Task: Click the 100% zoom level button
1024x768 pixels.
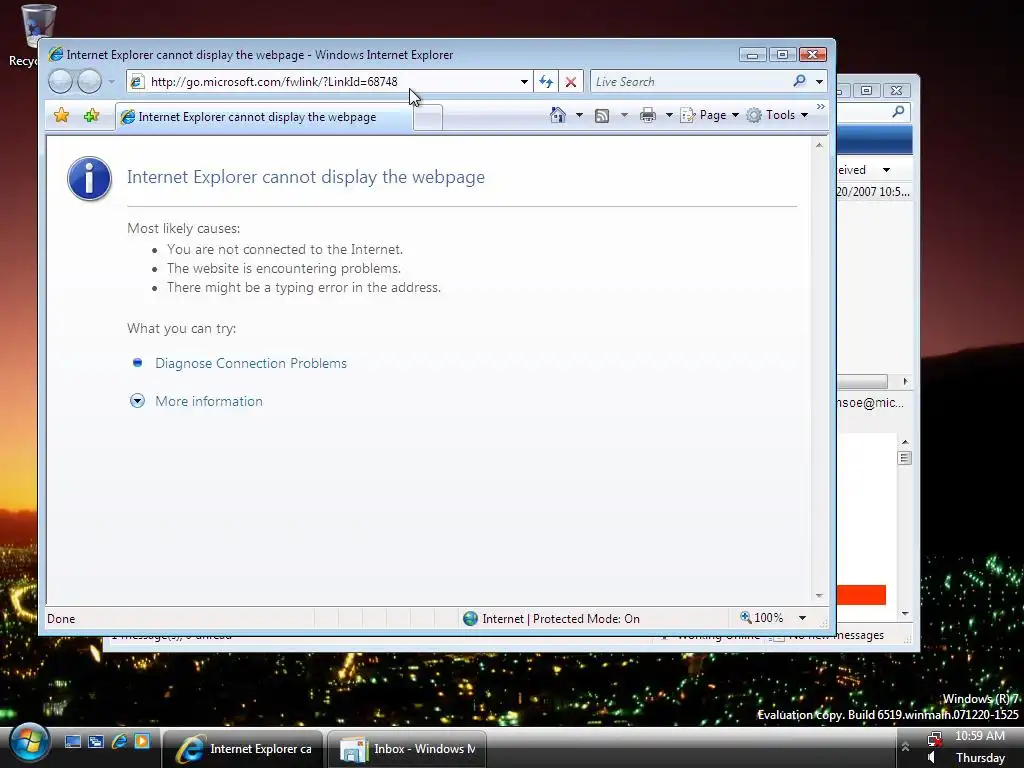Action: click(761, 618)
